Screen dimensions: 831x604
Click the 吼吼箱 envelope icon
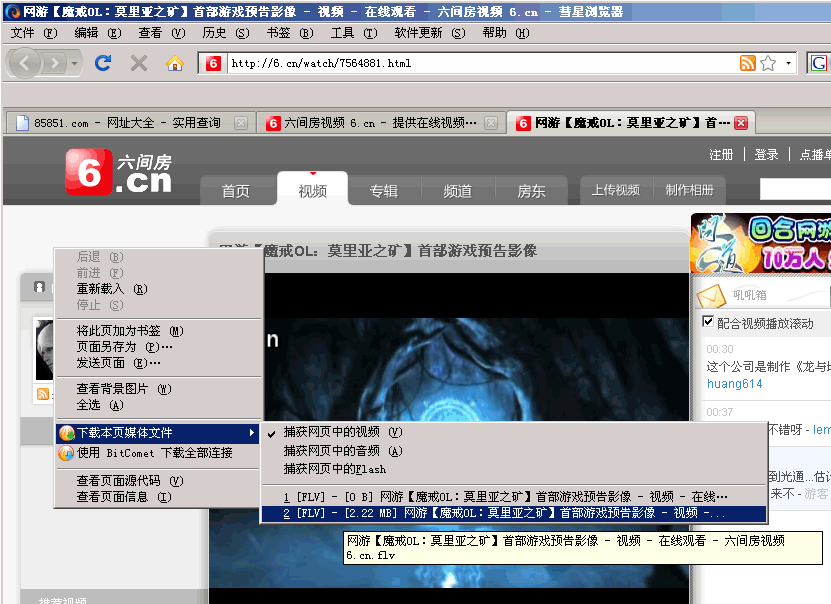pos(711,296)
